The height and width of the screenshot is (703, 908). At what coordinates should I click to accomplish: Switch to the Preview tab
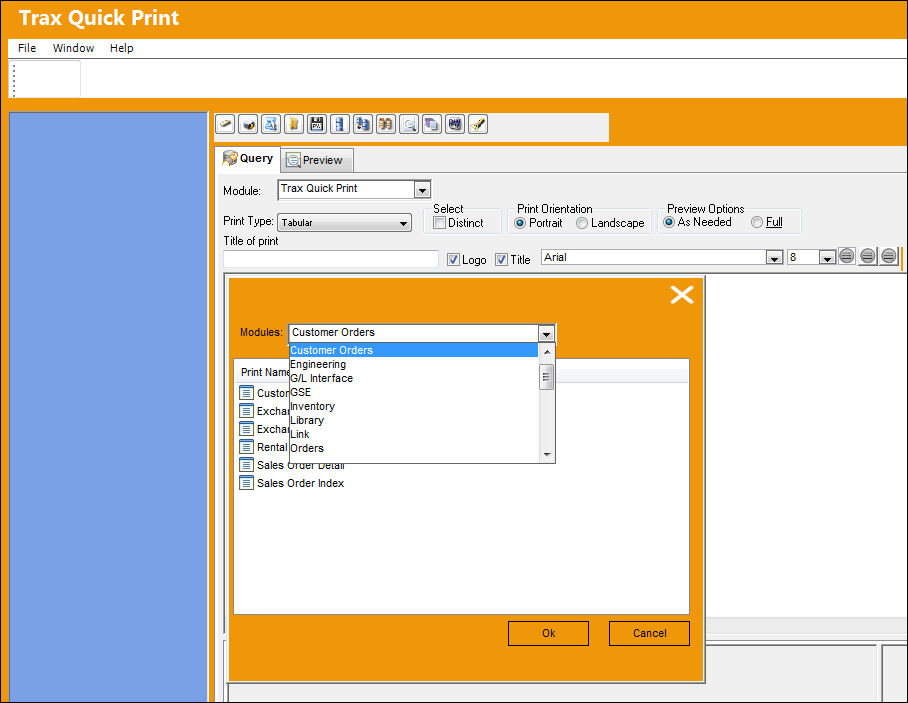click(x=317, y=160)
